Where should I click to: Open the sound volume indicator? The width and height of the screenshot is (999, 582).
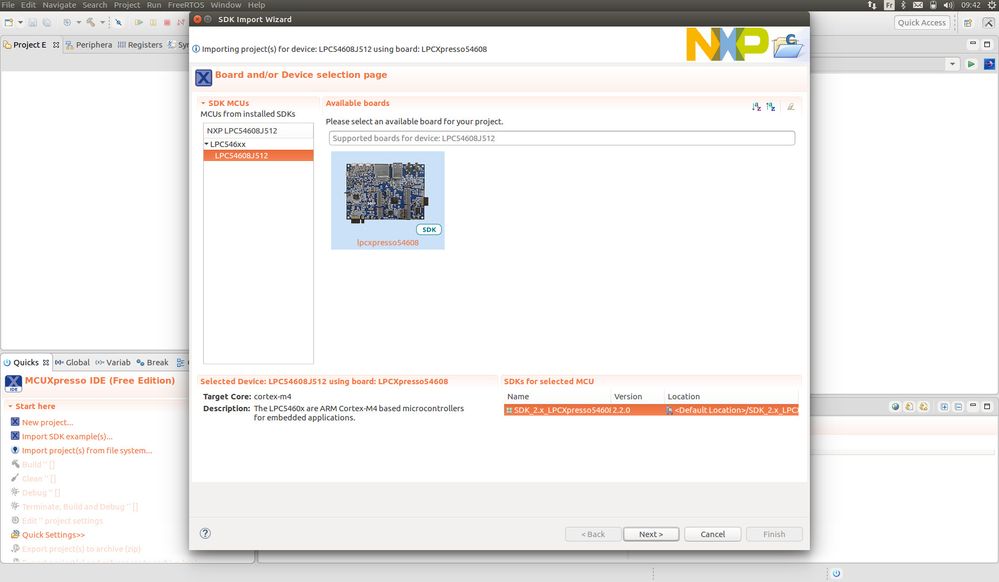pyautogui.click(x=948, y=5)
